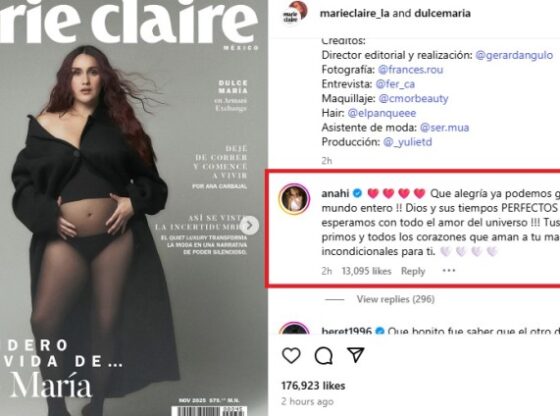Reply to anahi's comment

[413, 271]
